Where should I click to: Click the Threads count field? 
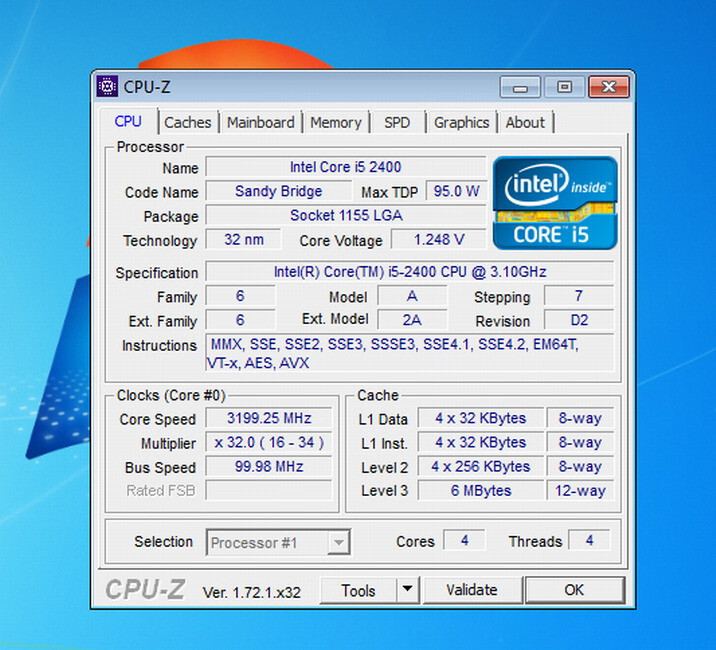click(589, 540)
